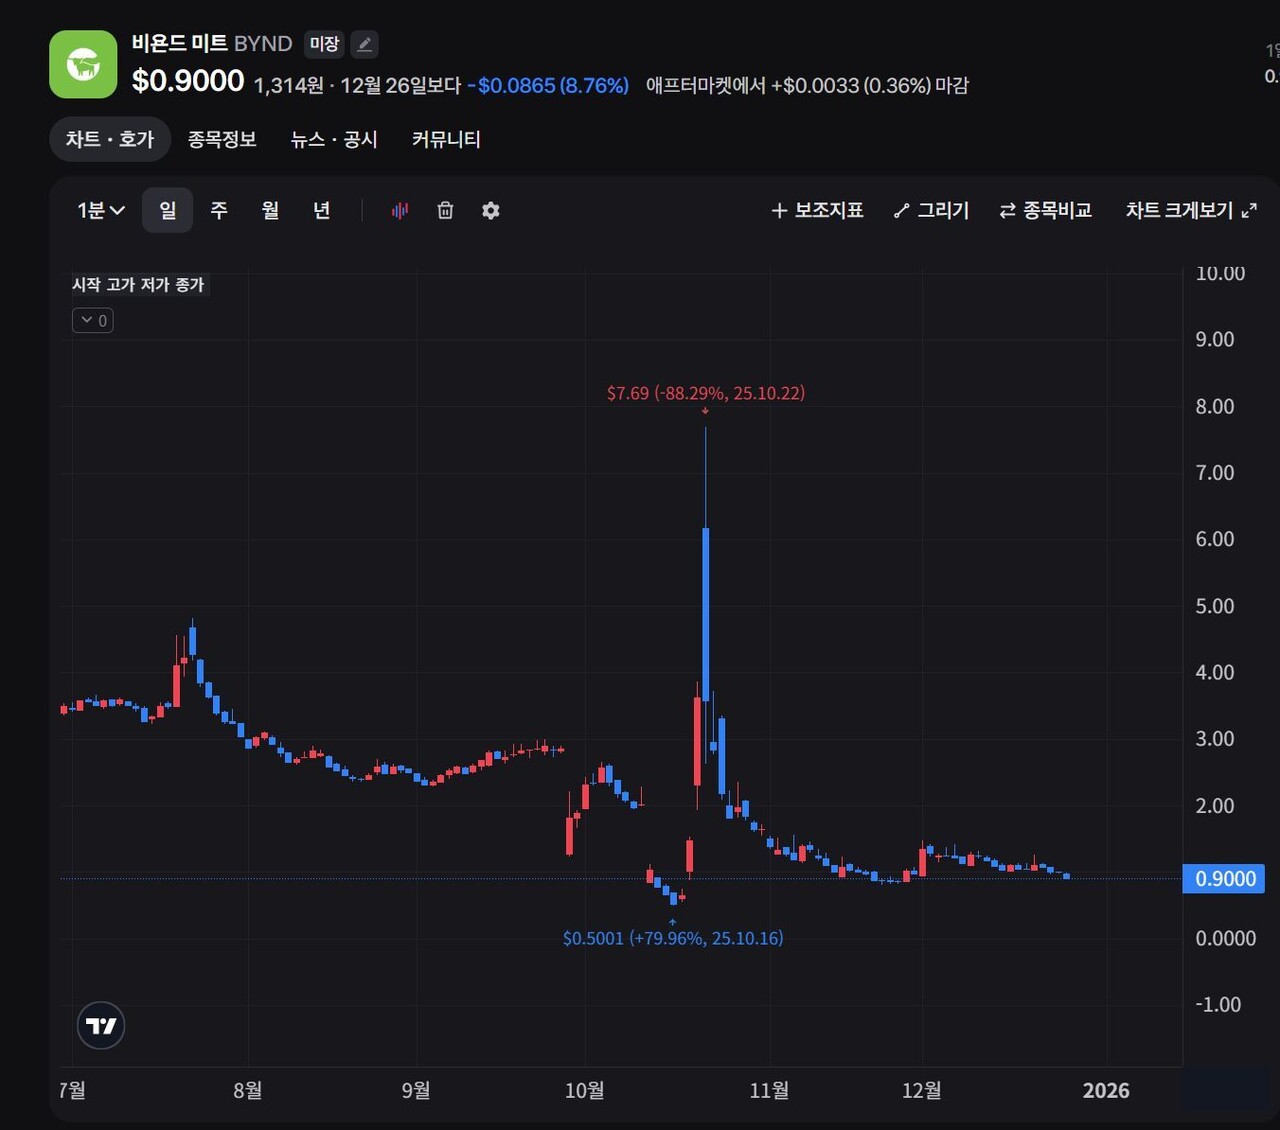Click the Beyond Meat green logo icon
The height and width of the screenshot is (1130, 1280).
(83, 64)
